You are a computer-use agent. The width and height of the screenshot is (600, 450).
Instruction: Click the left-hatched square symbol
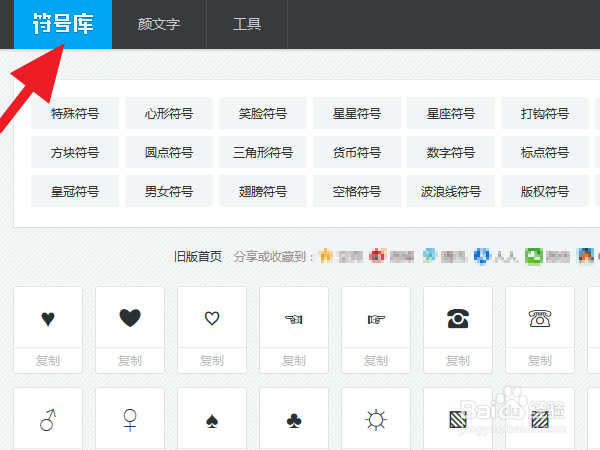458,420
